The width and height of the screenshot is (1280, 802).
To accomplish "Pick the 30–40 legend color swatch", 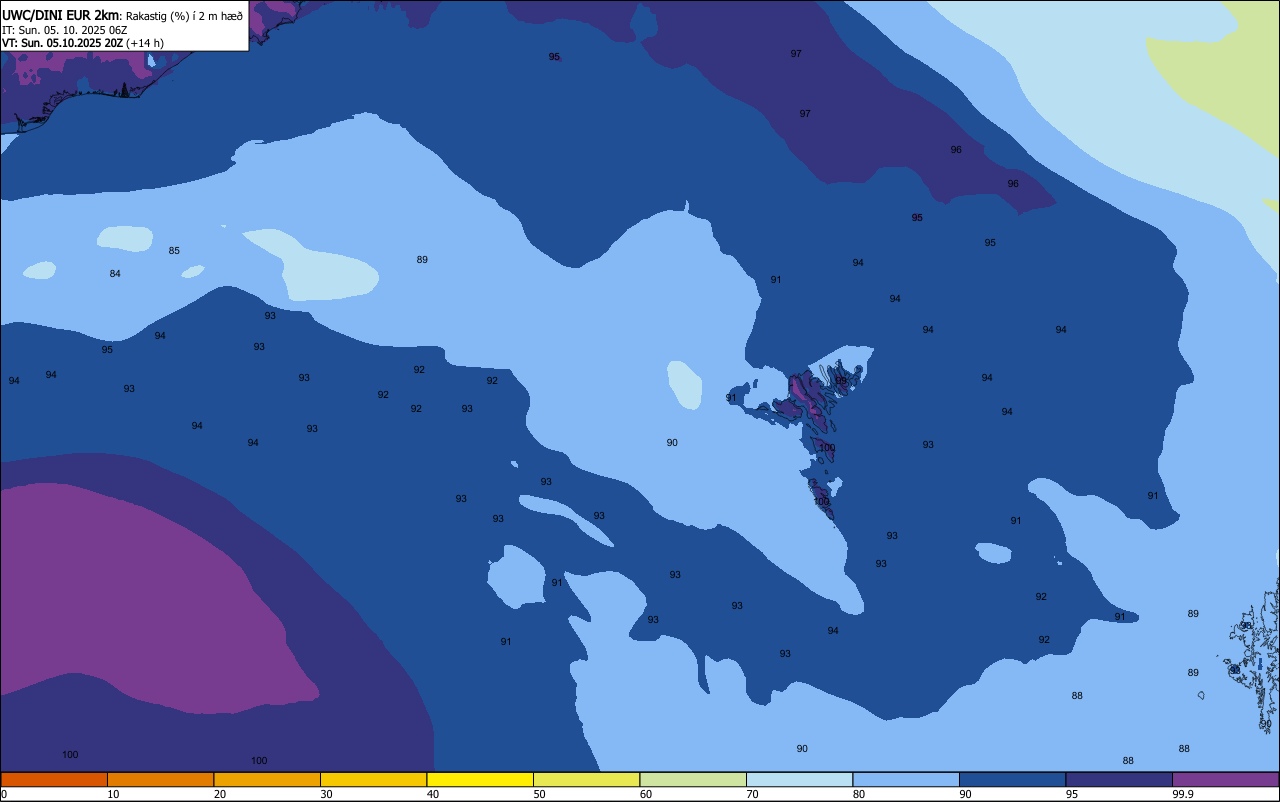I will point(373,779).
